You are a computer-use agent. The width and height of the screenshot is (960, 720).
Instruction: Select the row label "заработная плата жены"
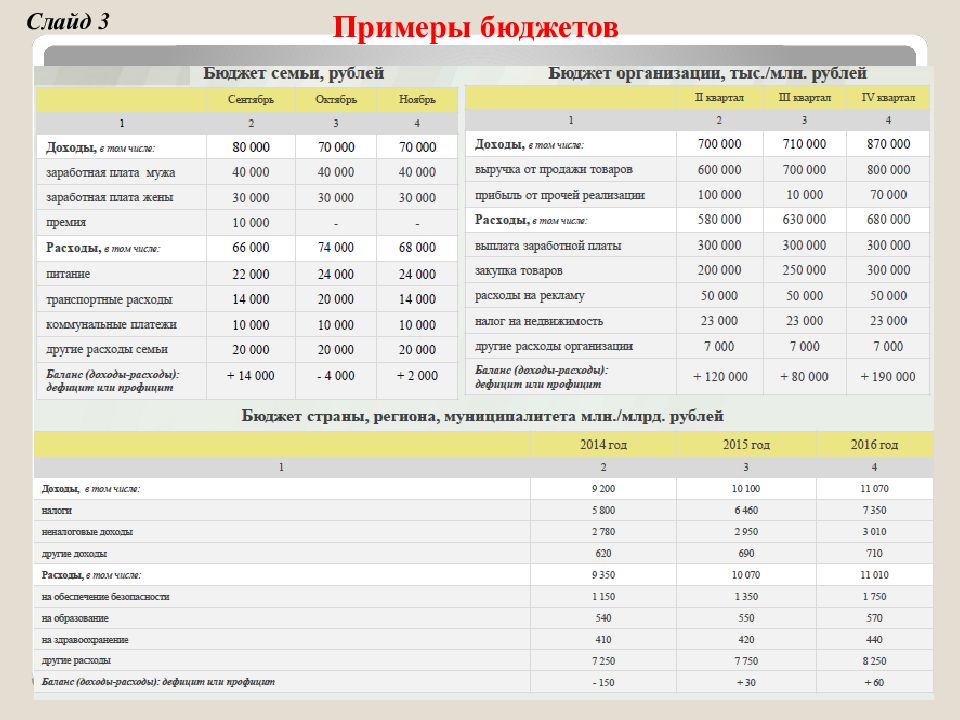point(110,197)
